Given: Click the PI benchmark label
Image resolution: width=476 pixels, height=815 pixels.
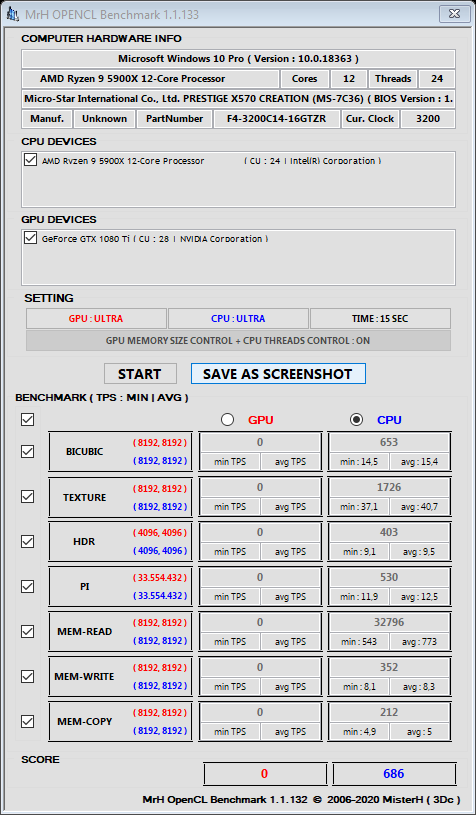Looking at the screenshot, I should coord(85,586).
